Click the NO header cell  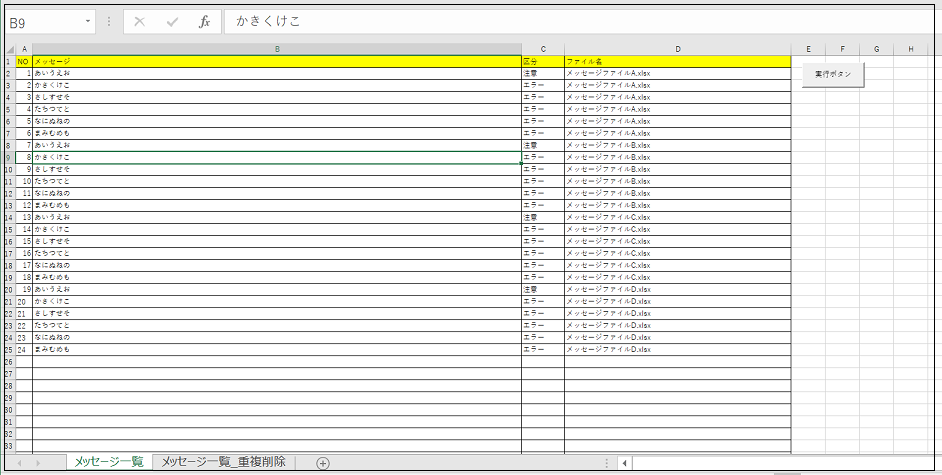(24, 61)
